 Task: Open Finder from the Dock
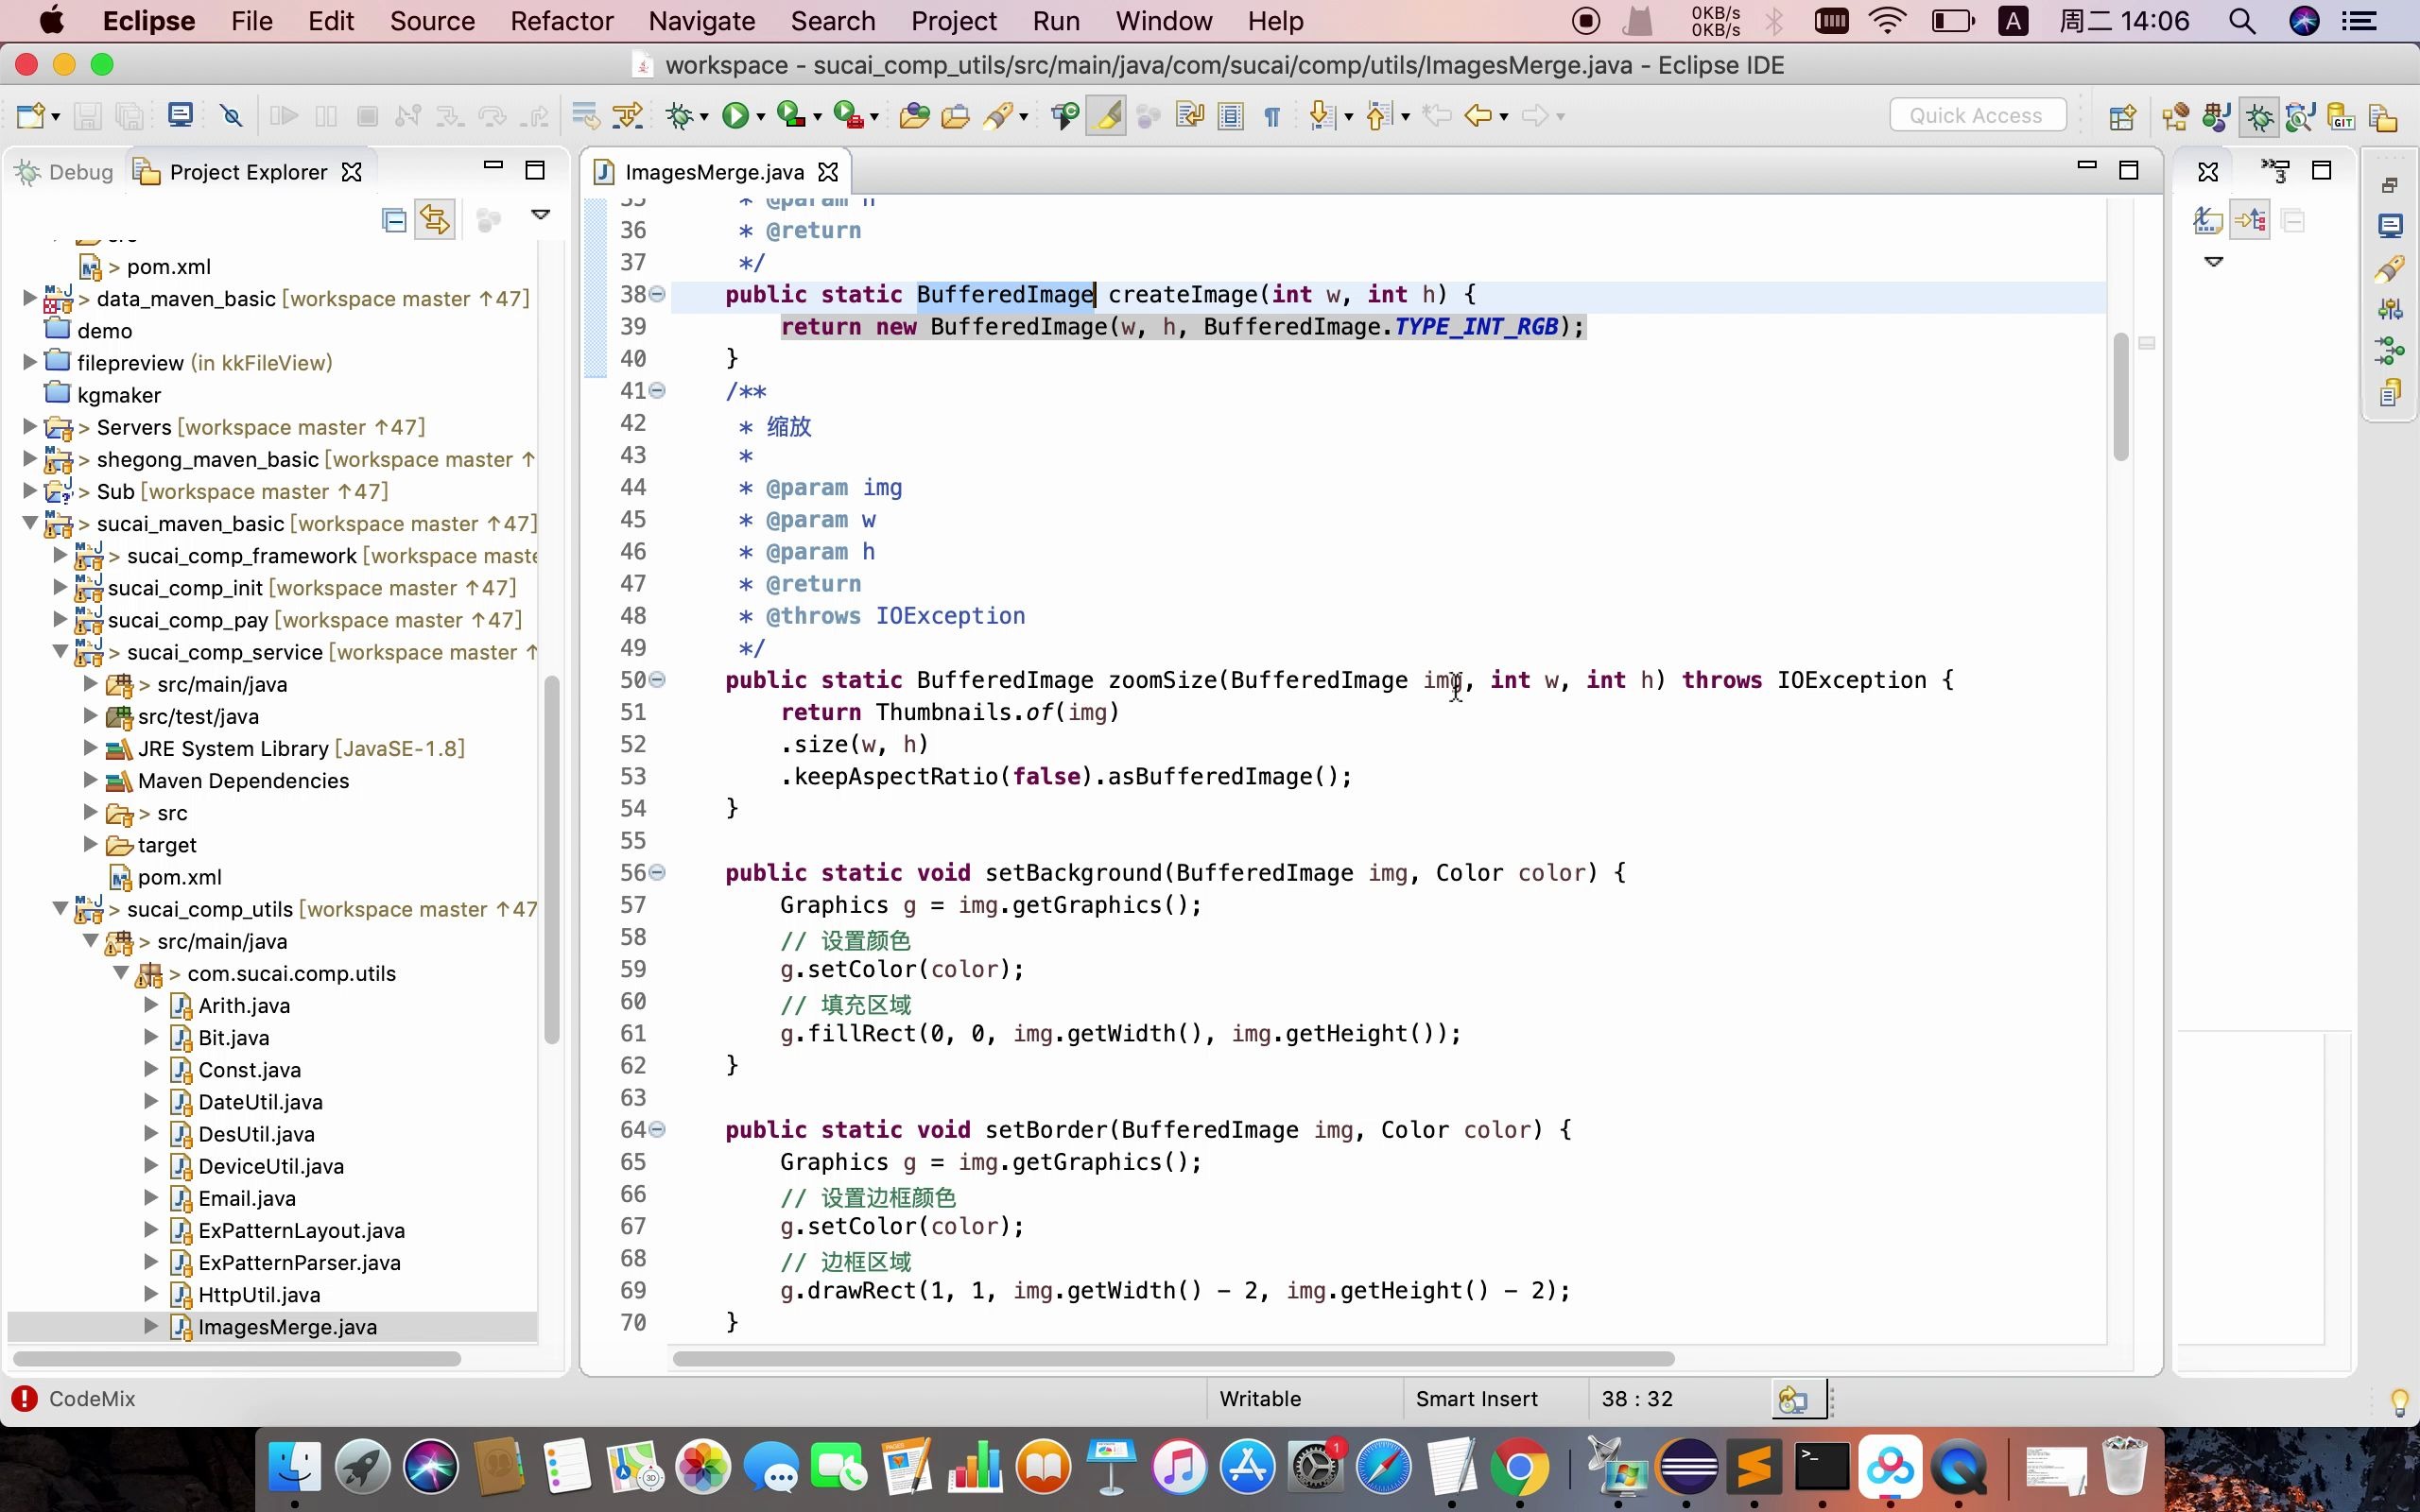(x=294, y=1467)
